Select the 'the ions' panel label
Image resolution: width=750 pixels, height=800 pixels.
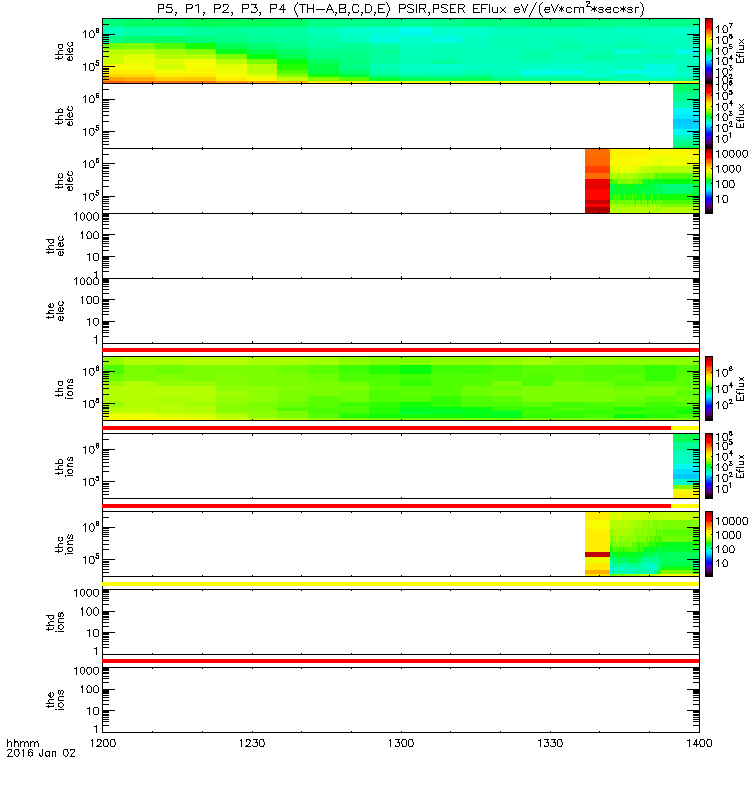coord(55,700)
